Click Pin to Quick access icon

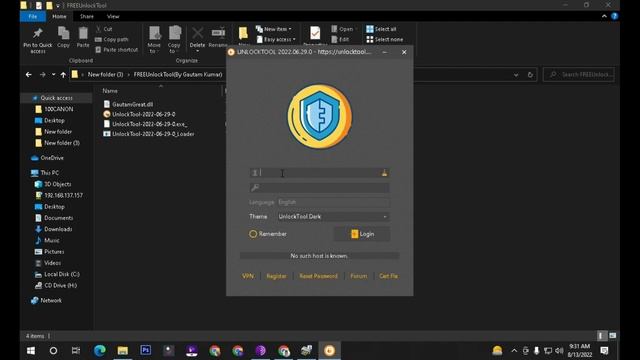(38, 33)
